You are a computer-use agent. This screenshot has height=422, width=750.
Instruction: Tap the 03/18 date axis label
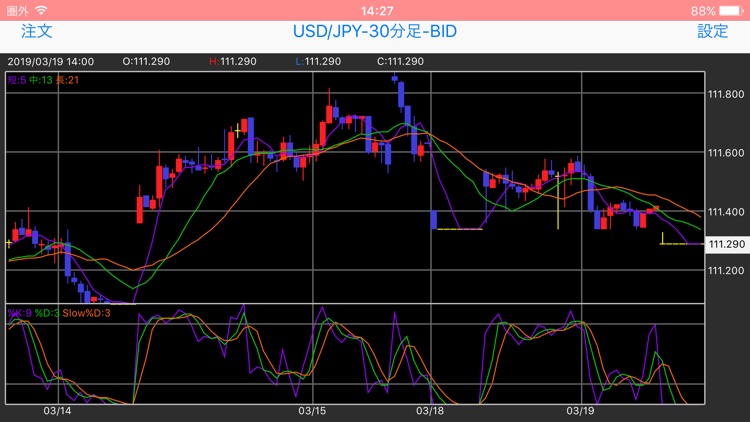pyautogui.click(x=430, y=411)
